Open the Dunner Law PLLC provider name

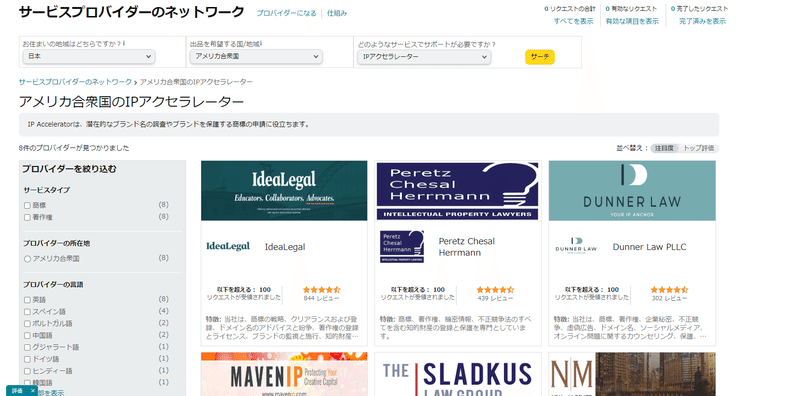tap(649, 247)
